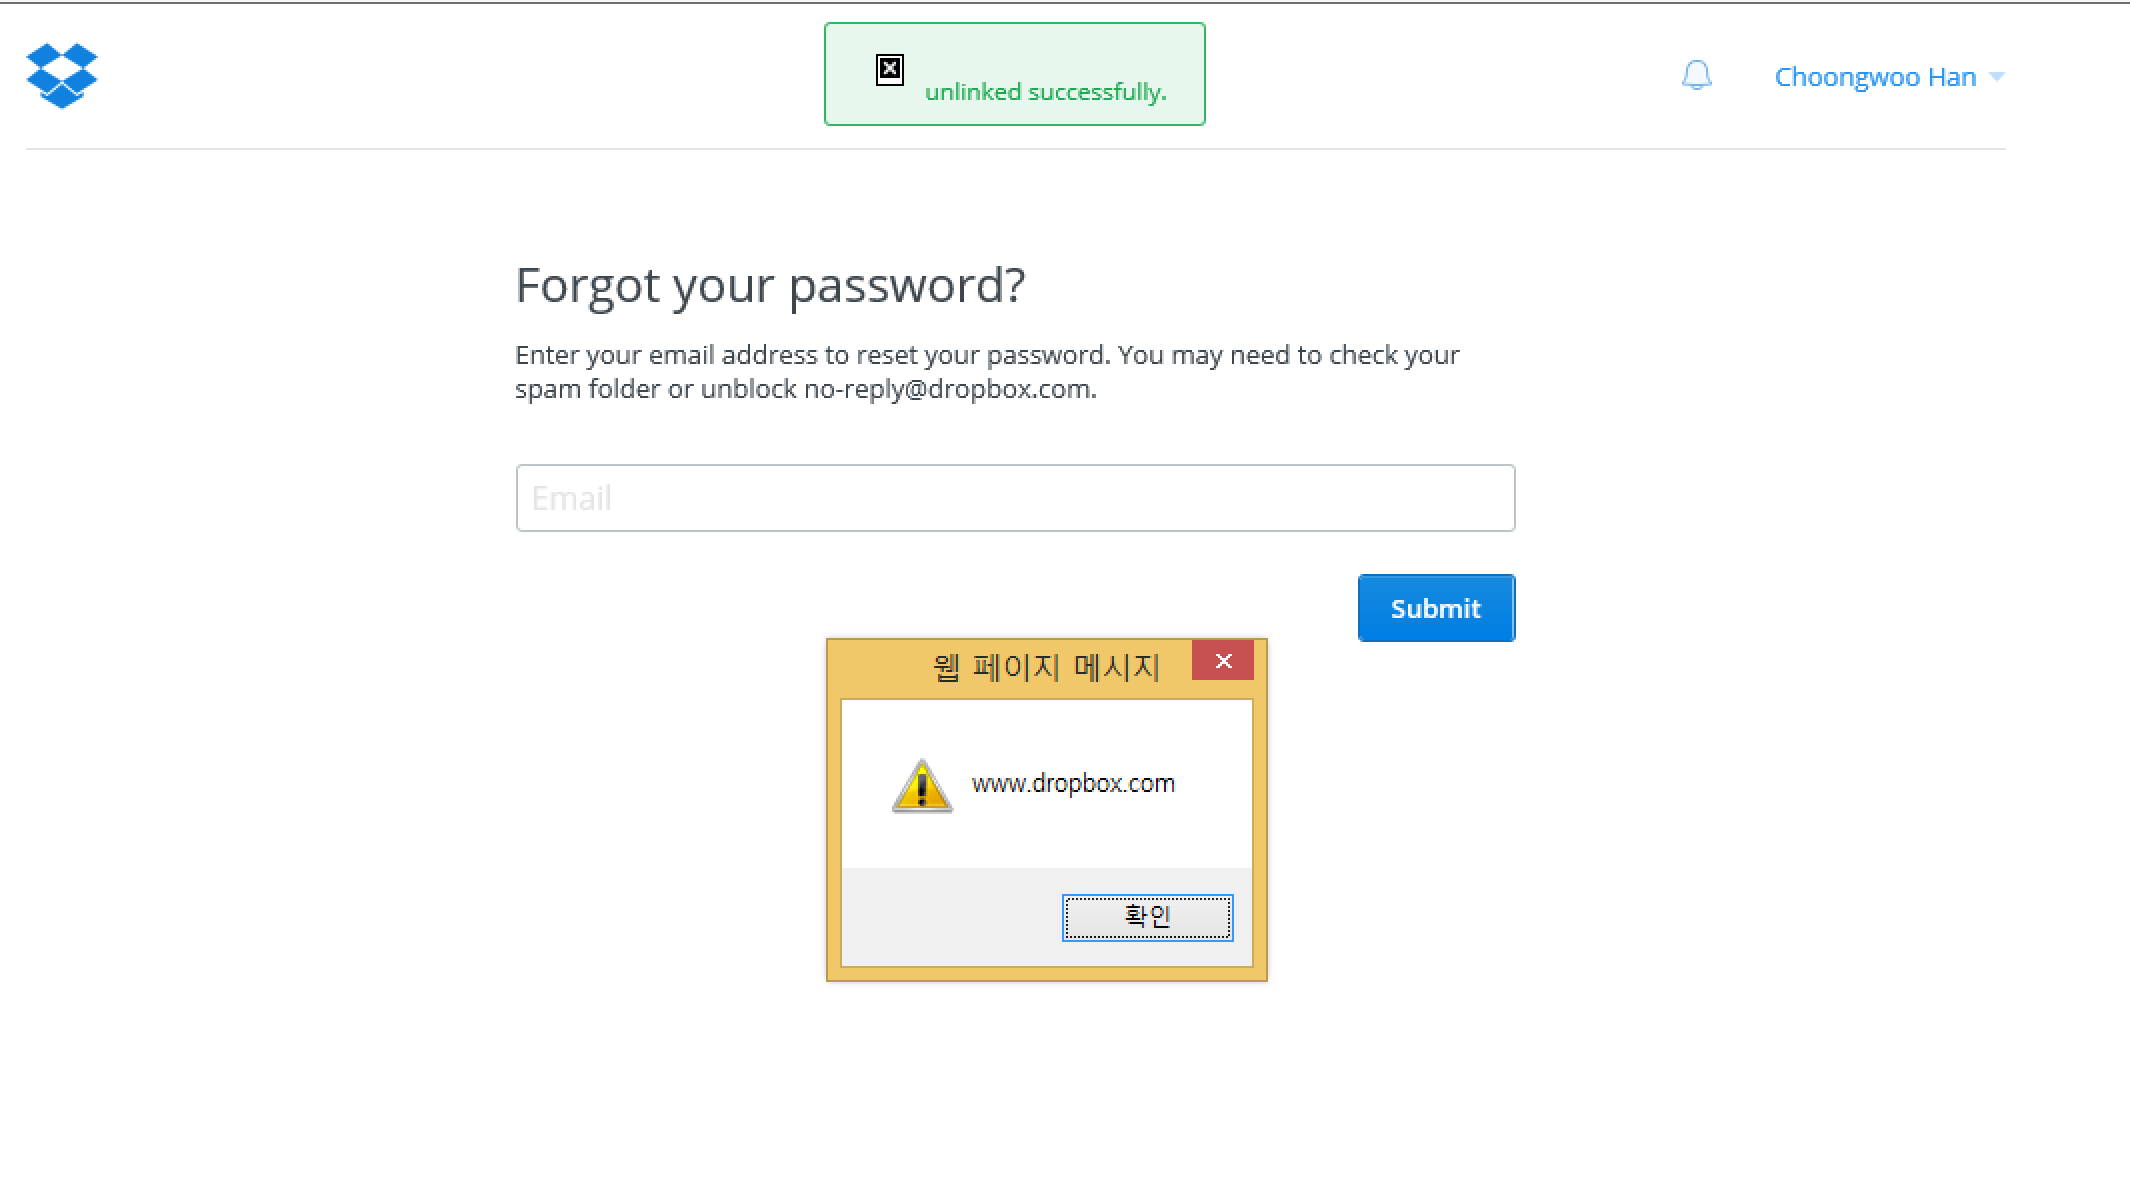Close the web page message dialog
2130x1196 pixels.
[1223, 661]
